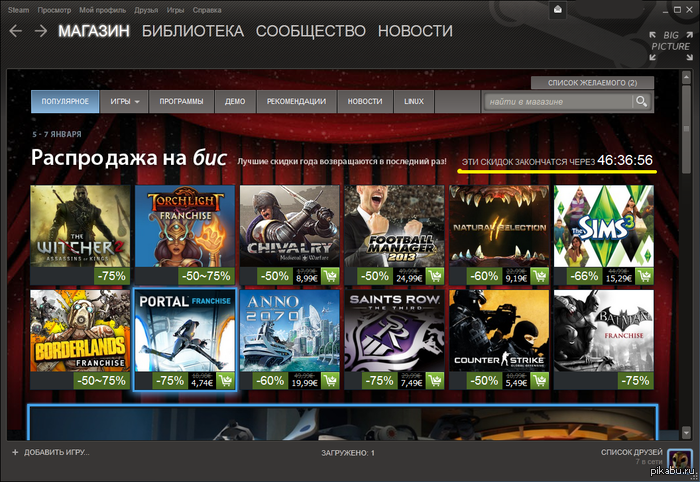Click ДОБАВИТЬ ИГРУ link
Viewport: 700px width, 482px height.
pos(57,452)
